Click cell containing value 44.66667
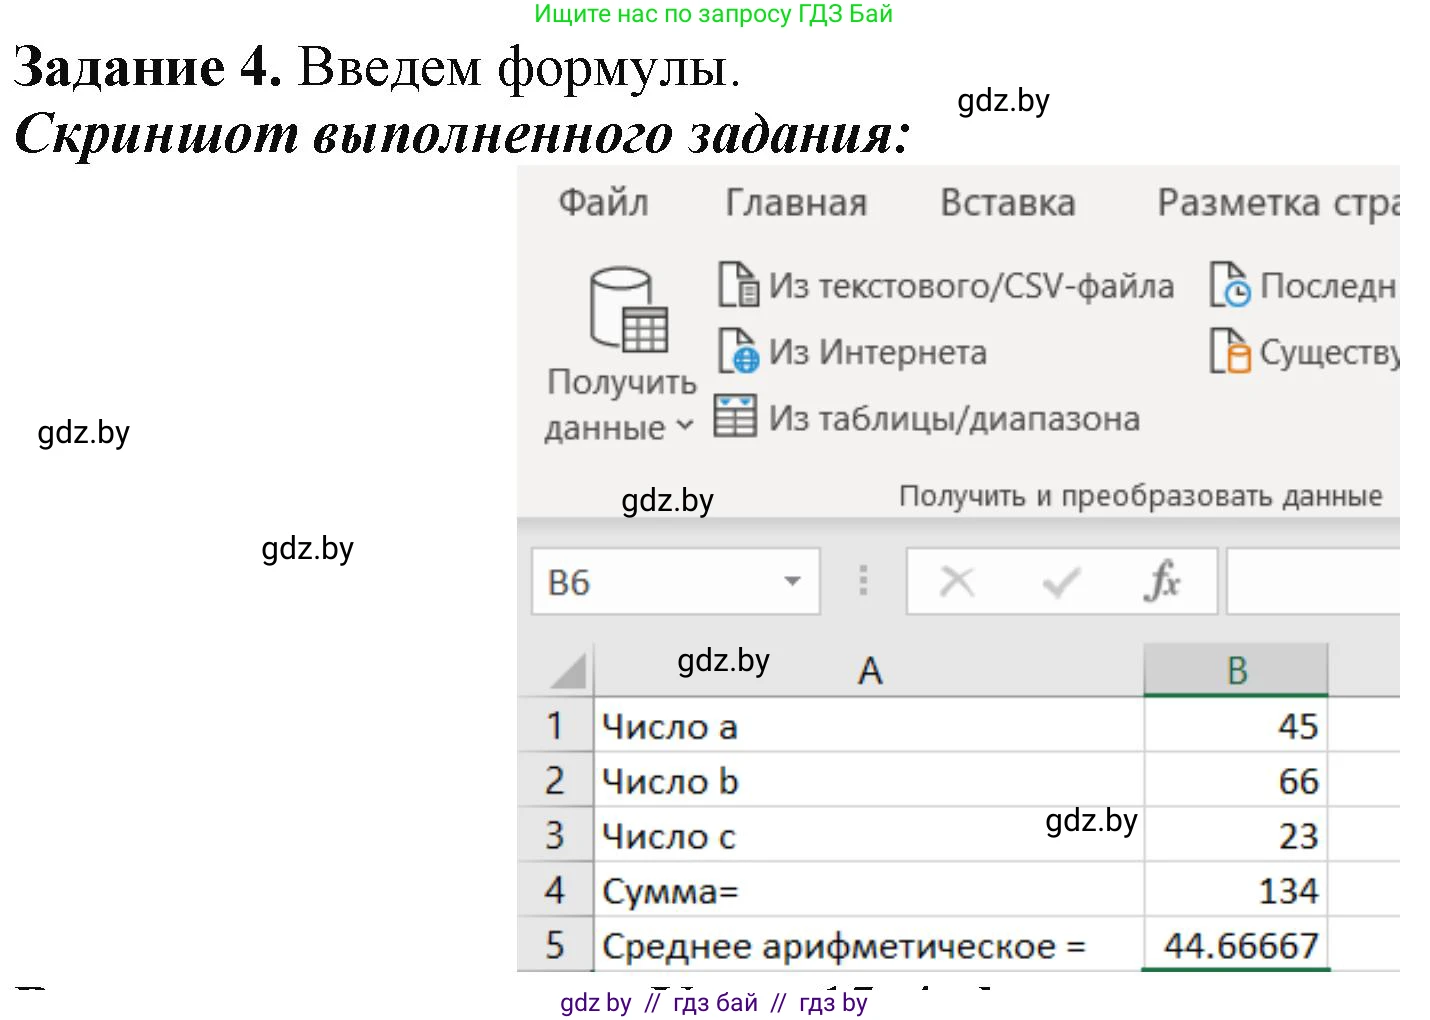This screenshot has width=1430, height=1020. 1239,943
